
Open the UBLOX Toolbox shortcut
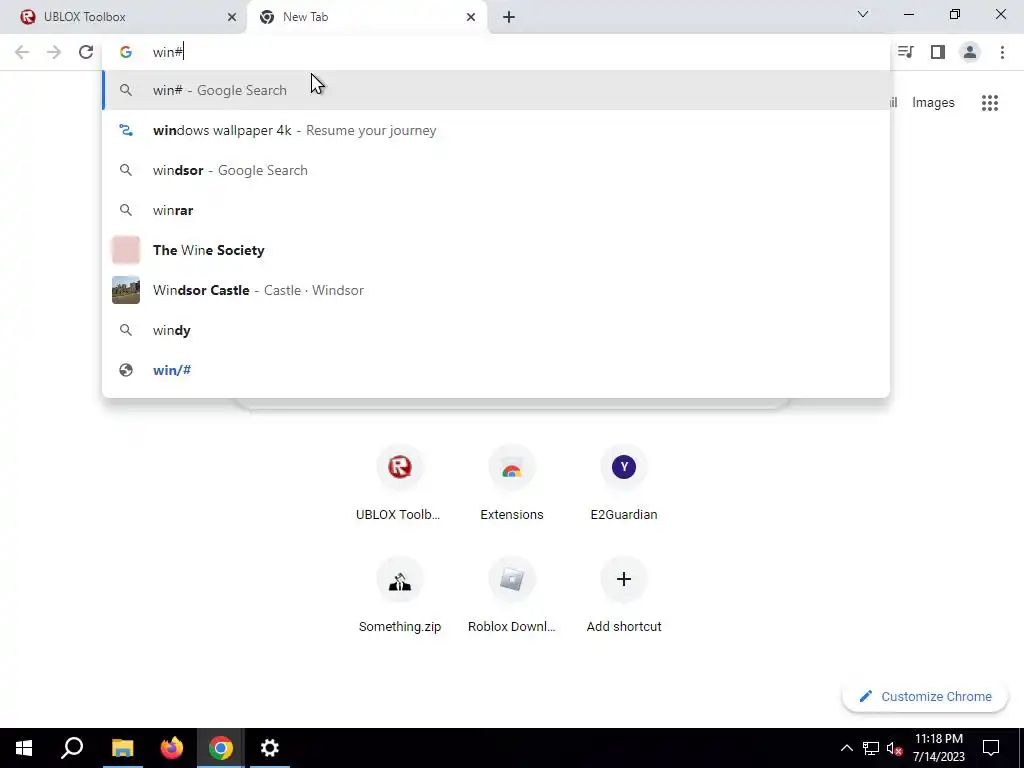pyautogui.click(x=399, y=483)
